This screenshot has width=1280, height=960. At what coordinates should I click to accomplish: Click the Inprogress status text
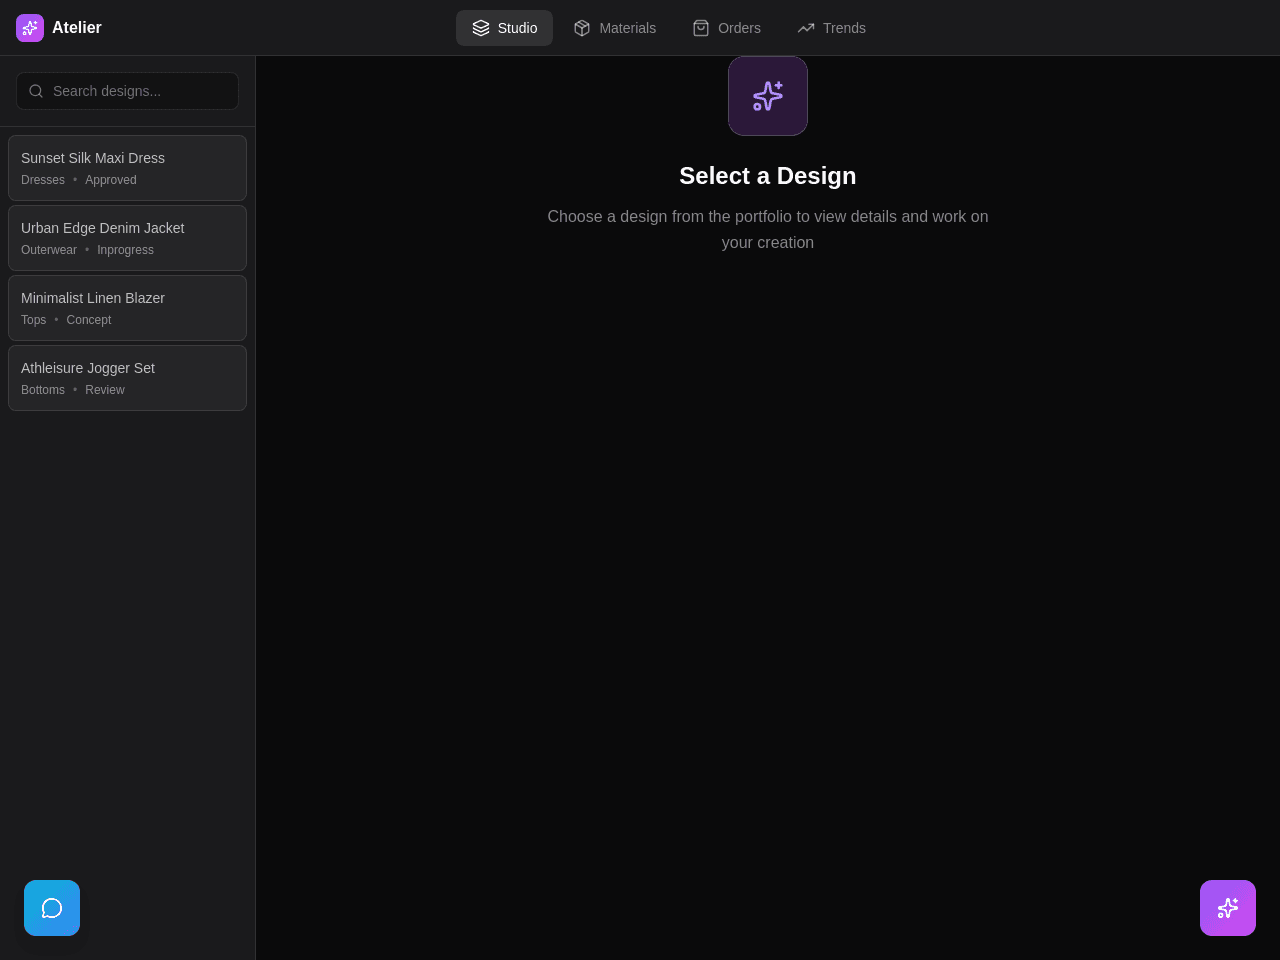point(125,250)
